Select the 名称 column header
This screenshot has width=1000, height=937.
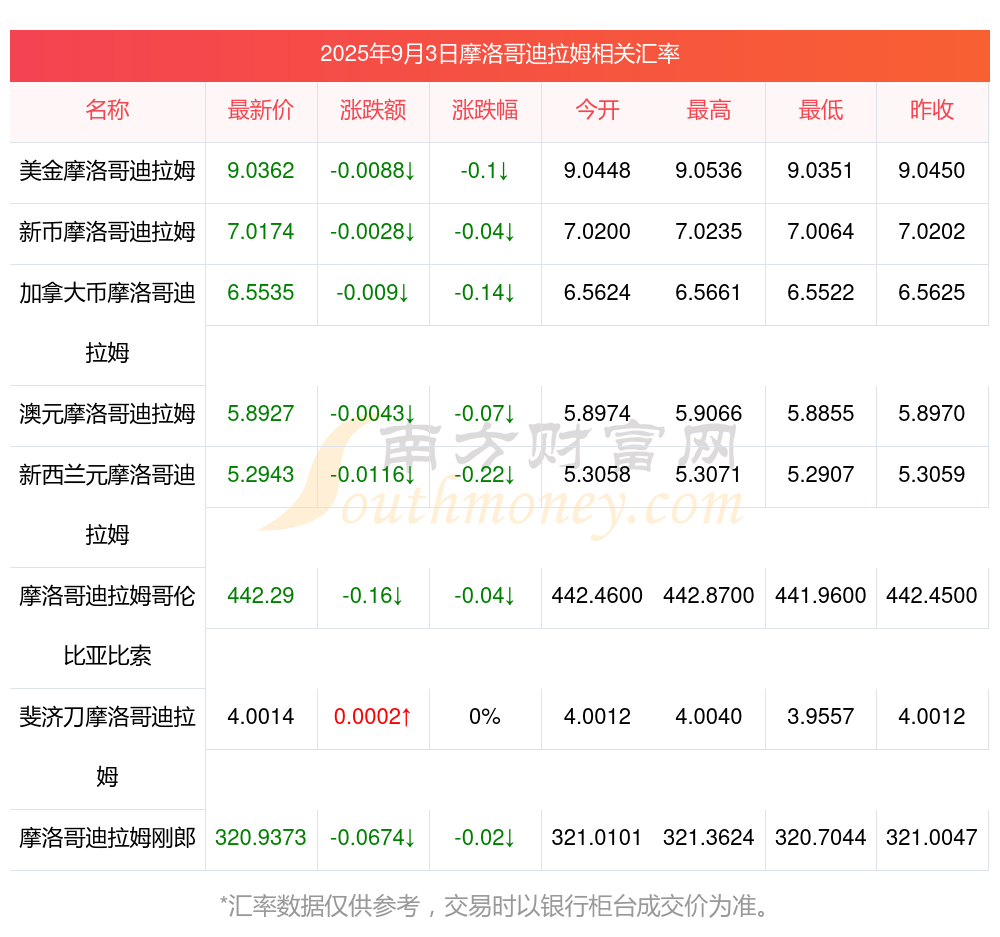pos(107,110)
